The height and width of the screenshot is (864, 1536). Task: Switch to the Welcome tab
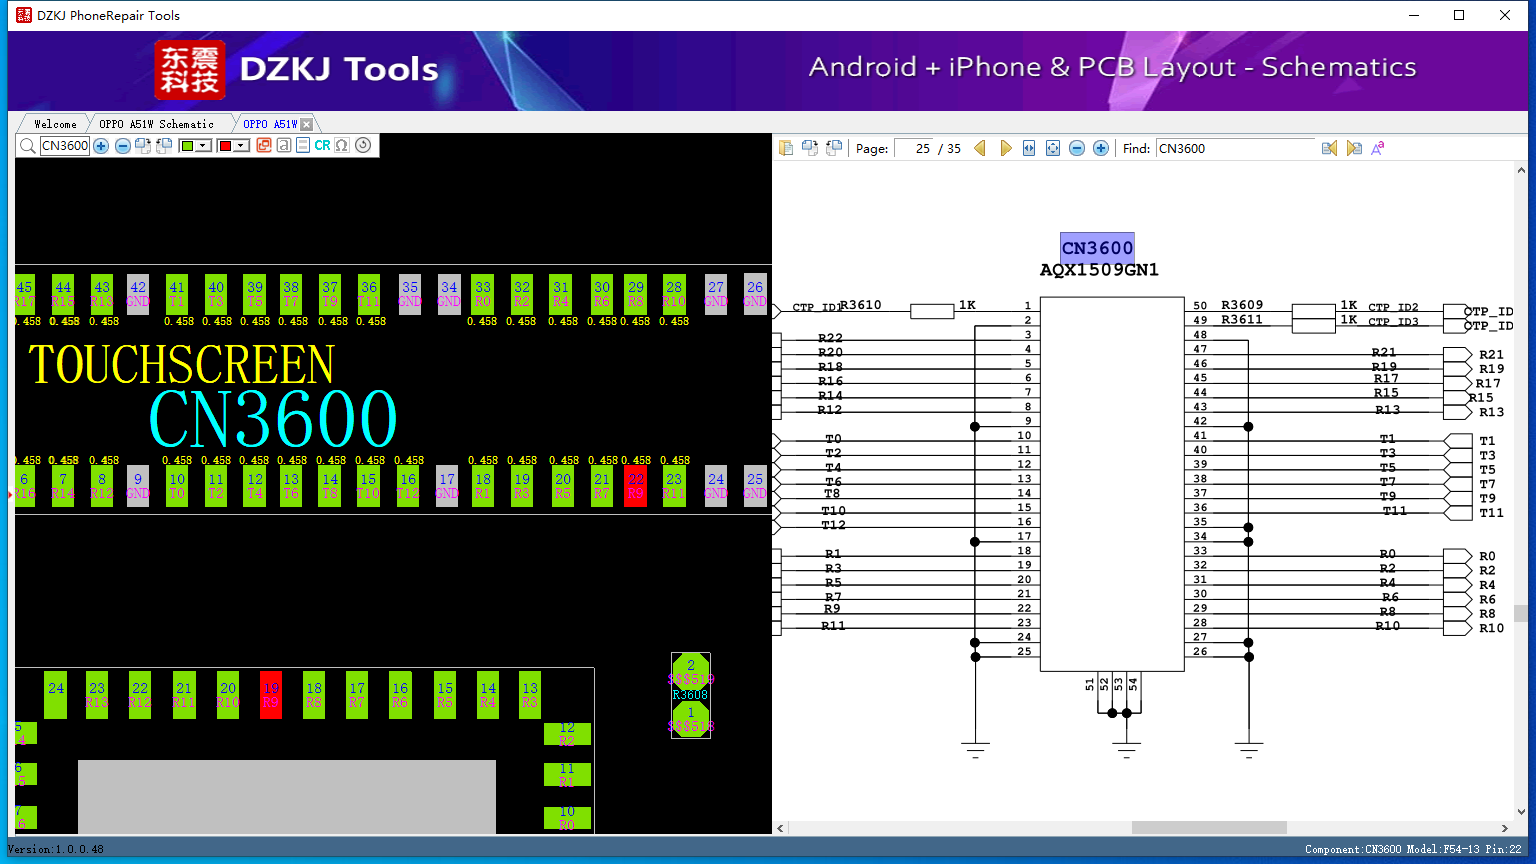(x=55, y=124)
